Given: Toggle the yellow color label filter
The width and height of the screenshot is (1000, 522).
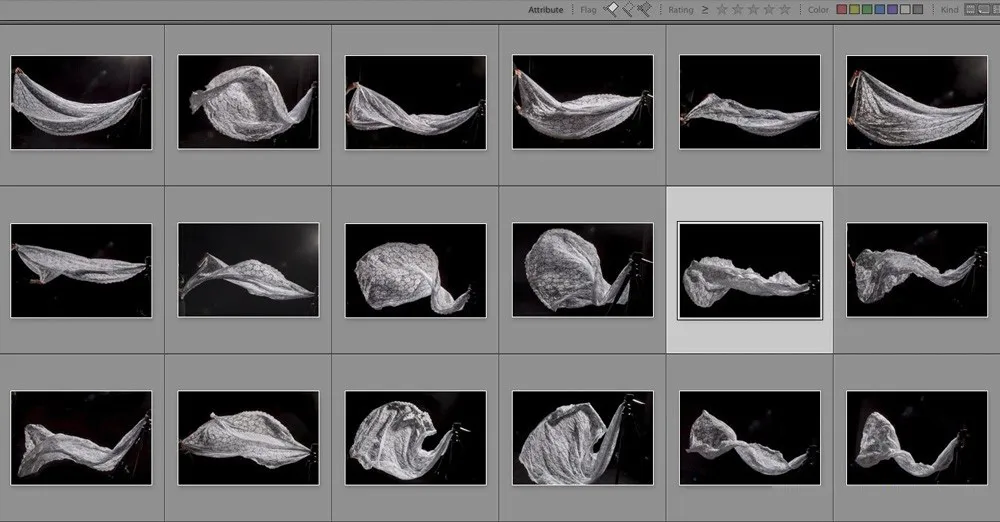Looking at the screenshot, I should pos(855,10).
